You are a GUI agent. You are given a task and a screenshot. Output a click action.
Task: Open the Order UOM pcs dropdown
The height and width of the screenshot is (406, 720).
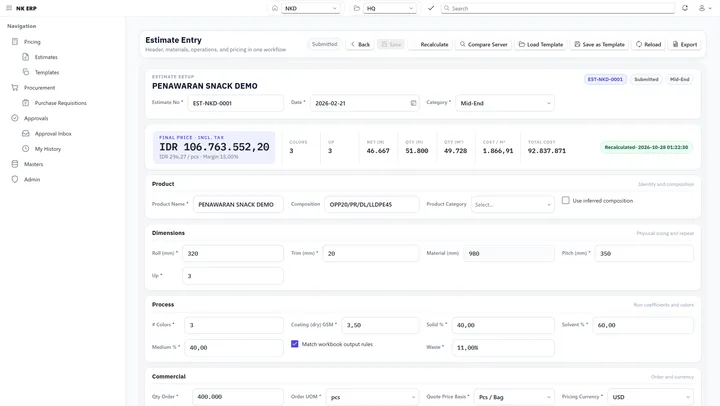[x=372, y=397]
